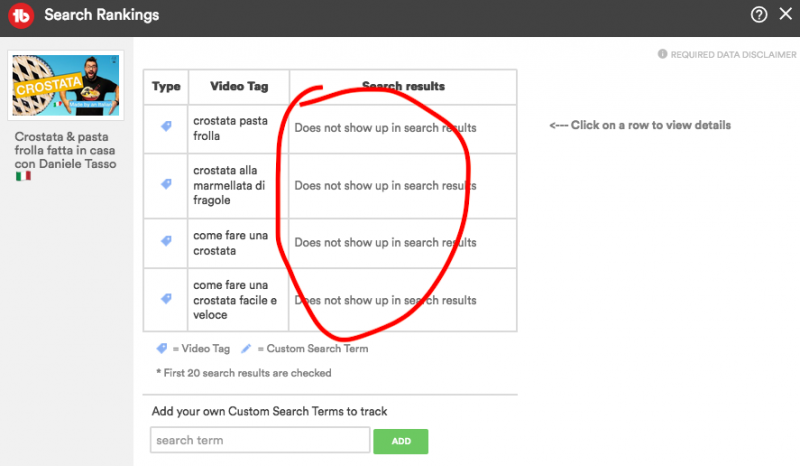Click the Search results column header
The width and height of the screenshot is (800, 466).
(x=403, y=87)
